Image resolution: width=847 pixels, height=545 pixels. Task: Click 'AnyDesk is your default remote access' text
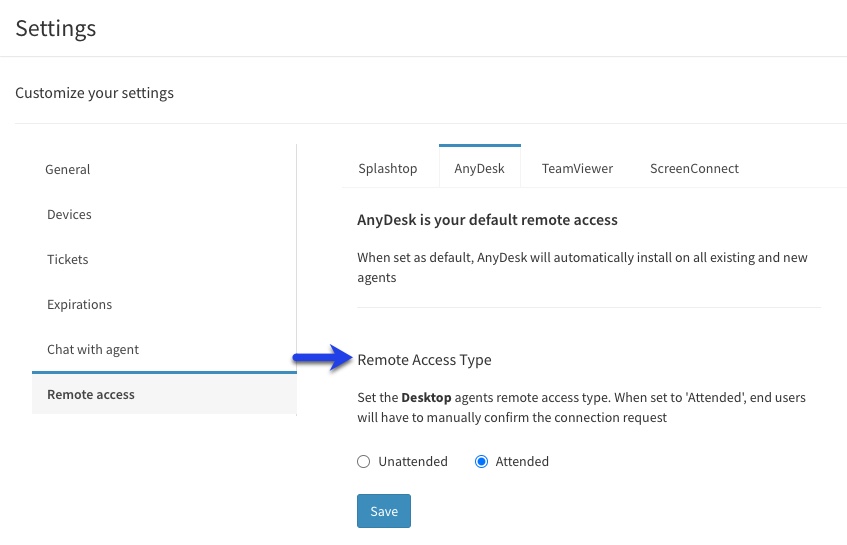point(487,220)
